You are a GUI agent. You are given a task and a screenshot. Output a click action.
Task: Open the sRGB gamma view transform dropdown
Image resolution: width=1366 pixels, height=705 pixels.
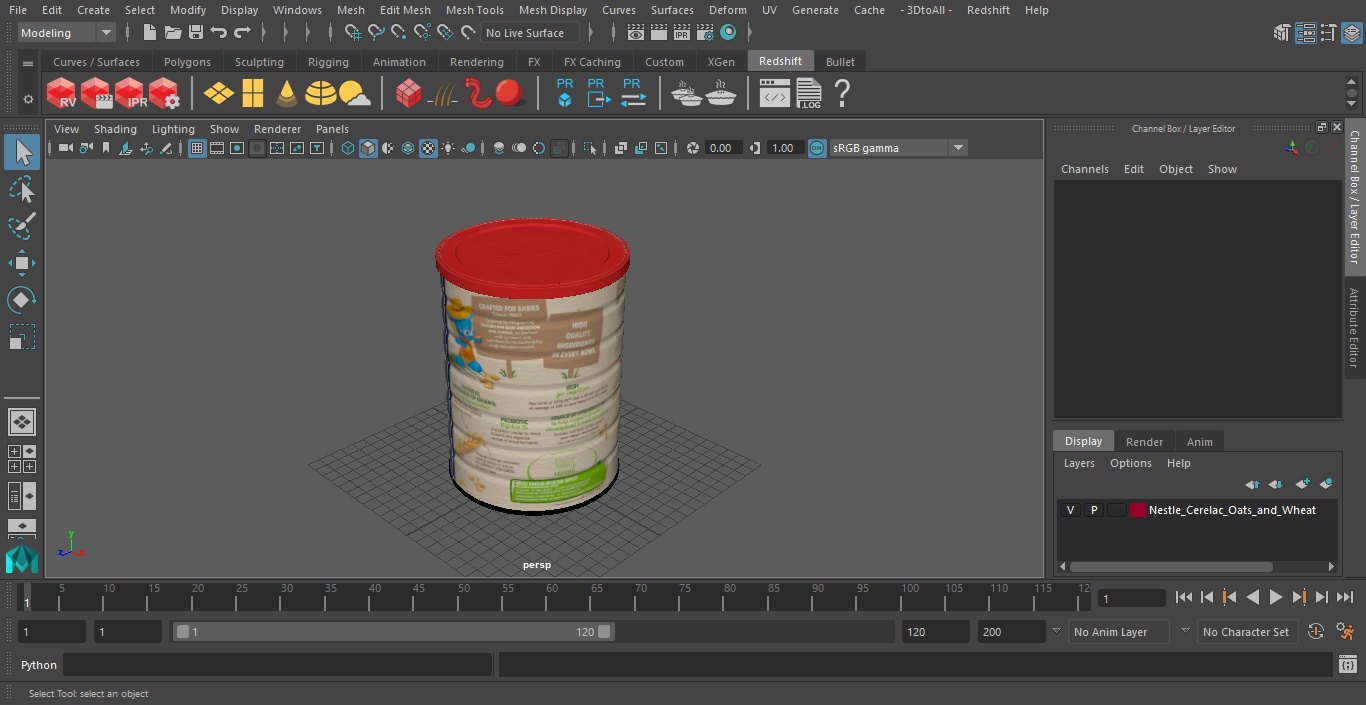point(897,148)
